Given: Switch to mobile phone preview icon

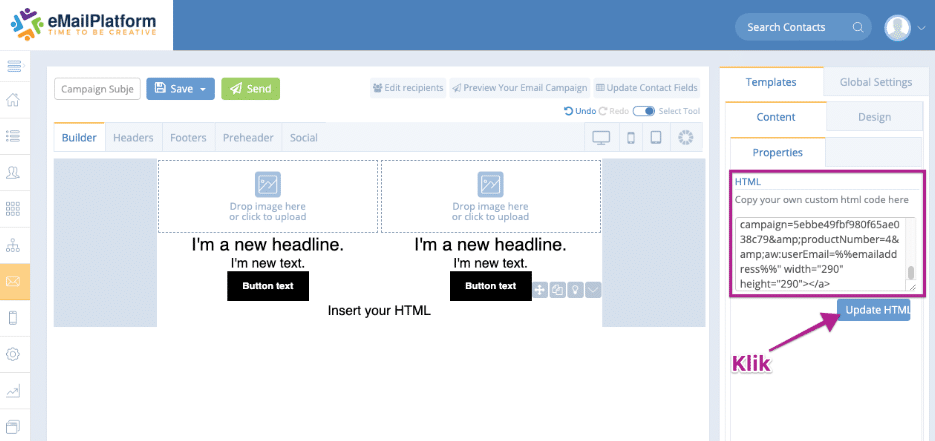Looking at the screenshot, I should click(x=631, y=138).
